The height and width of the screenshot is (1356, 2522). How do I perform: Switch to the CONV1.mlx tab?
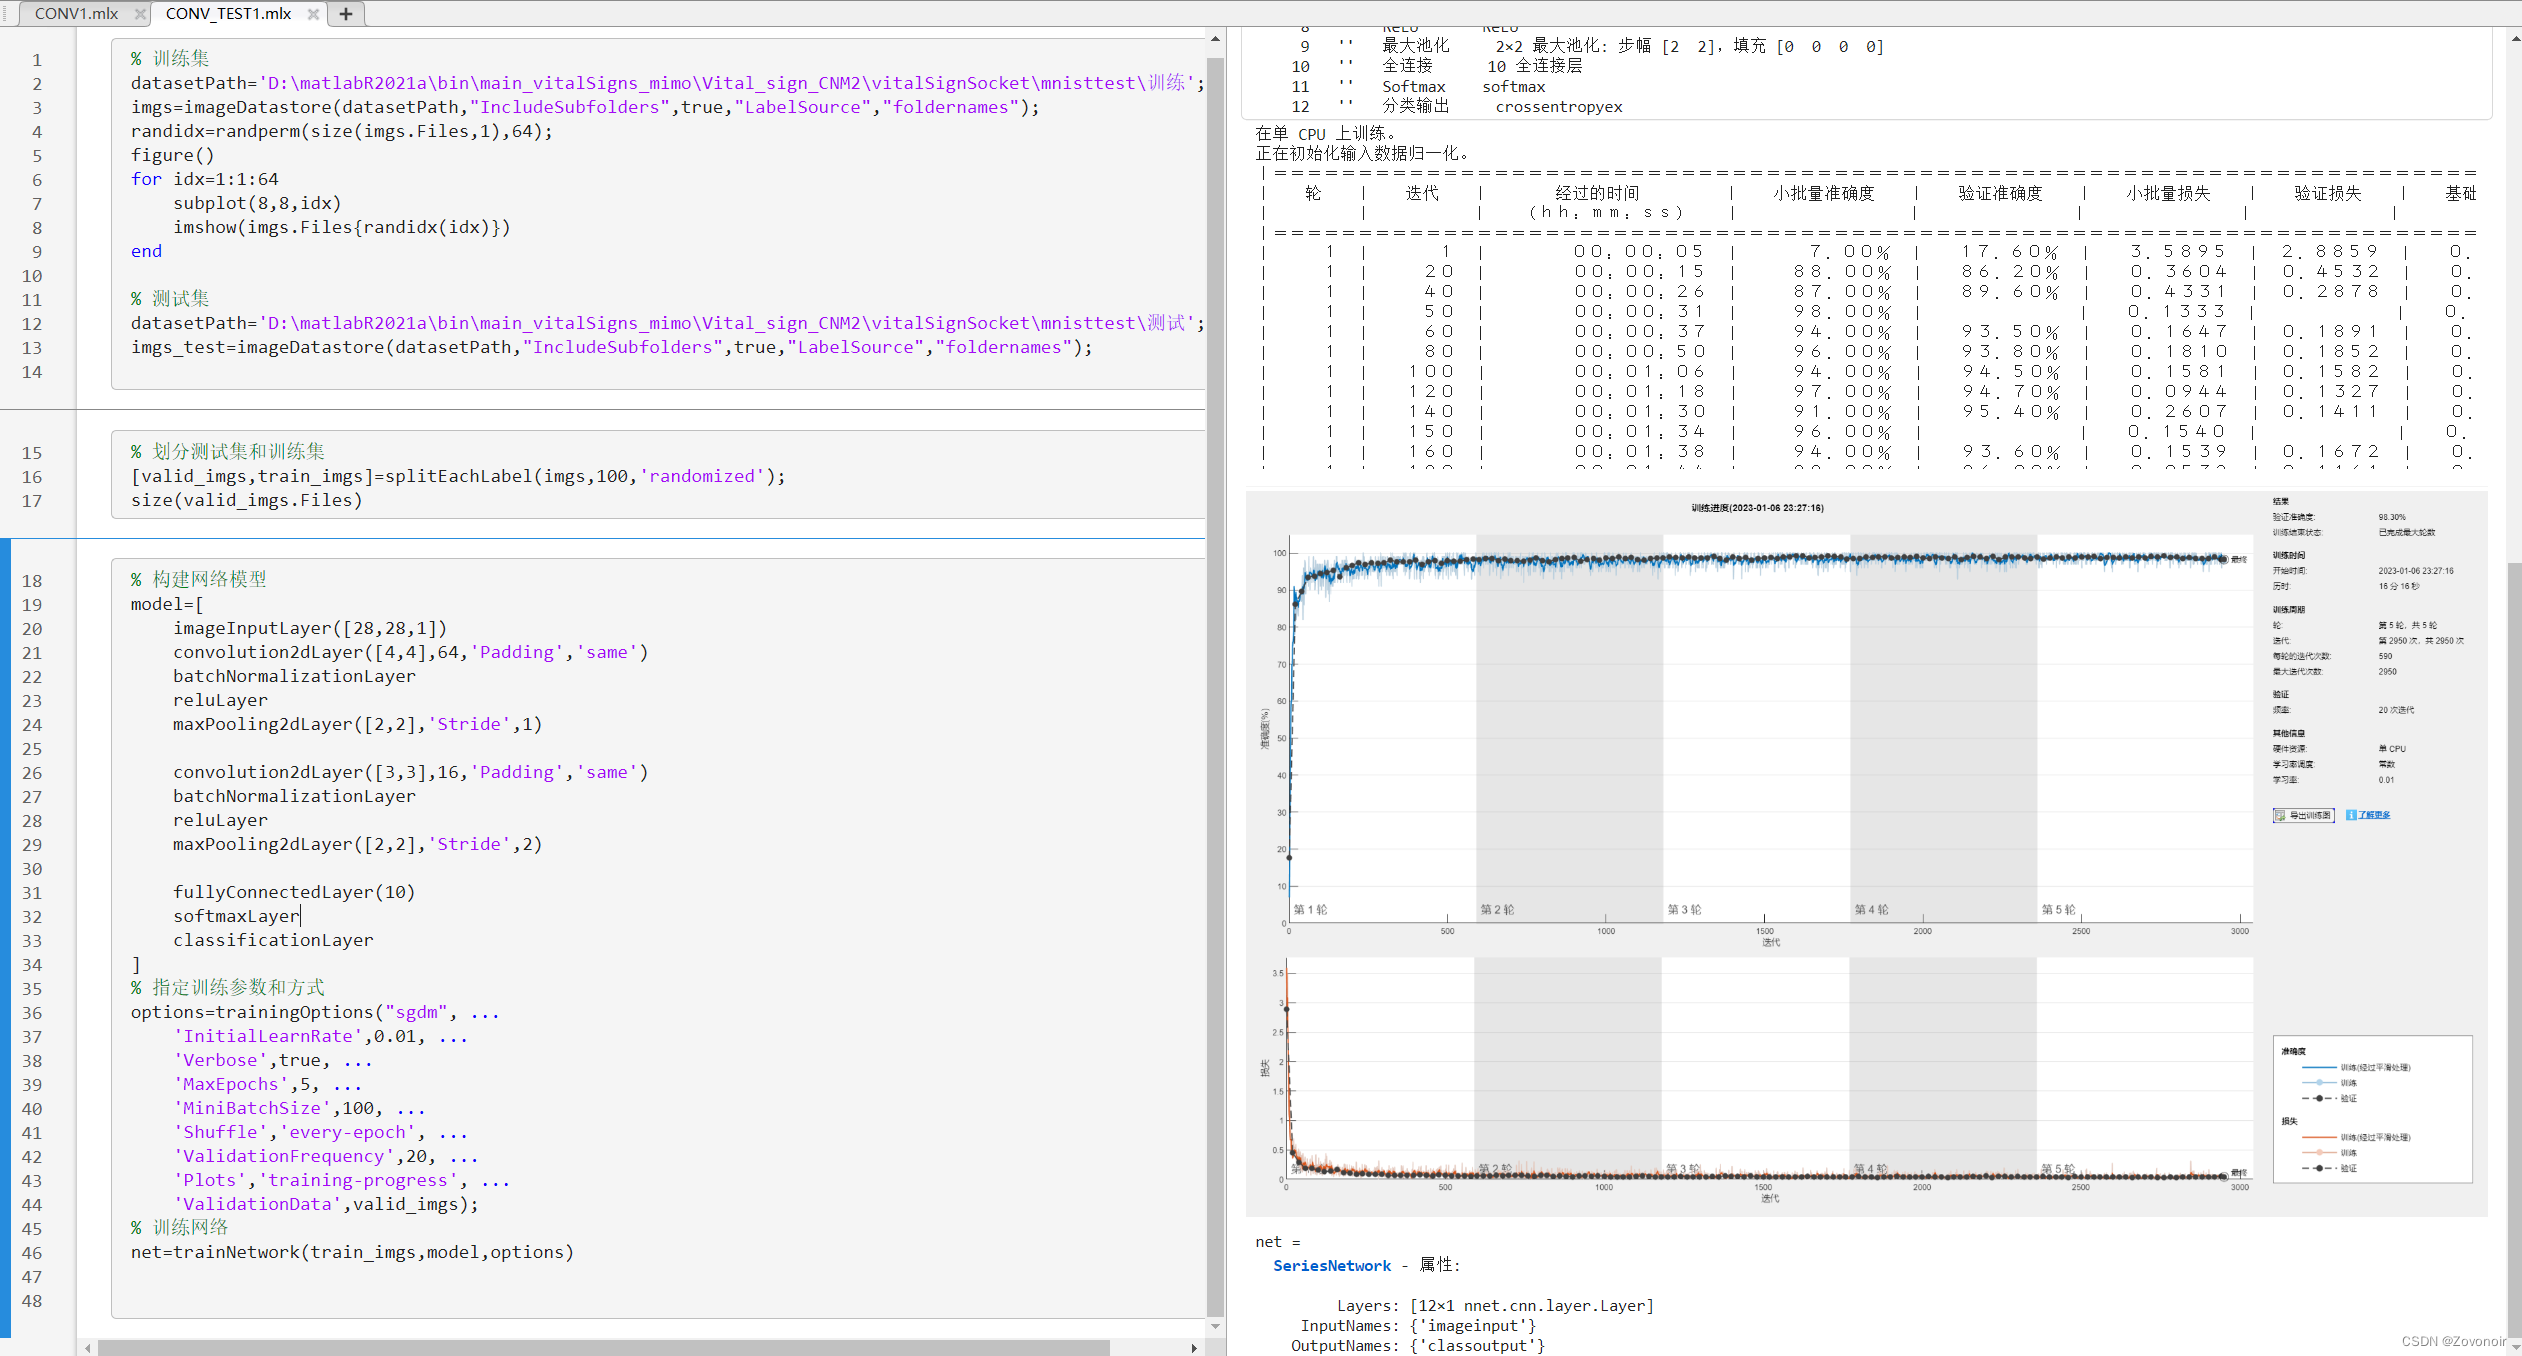click(x=76, y=13)
